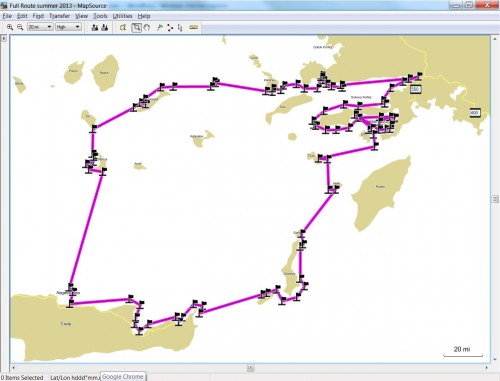Expand the left panel arrow
500x381 pixels.
4,39
